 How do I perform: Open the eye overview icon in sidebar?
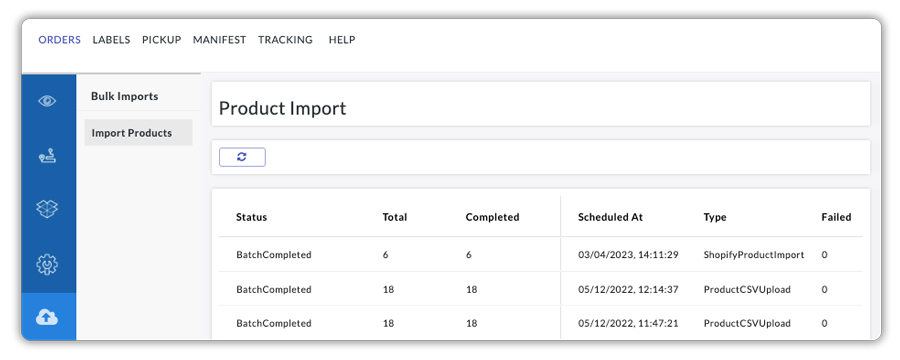pos(47,101)
